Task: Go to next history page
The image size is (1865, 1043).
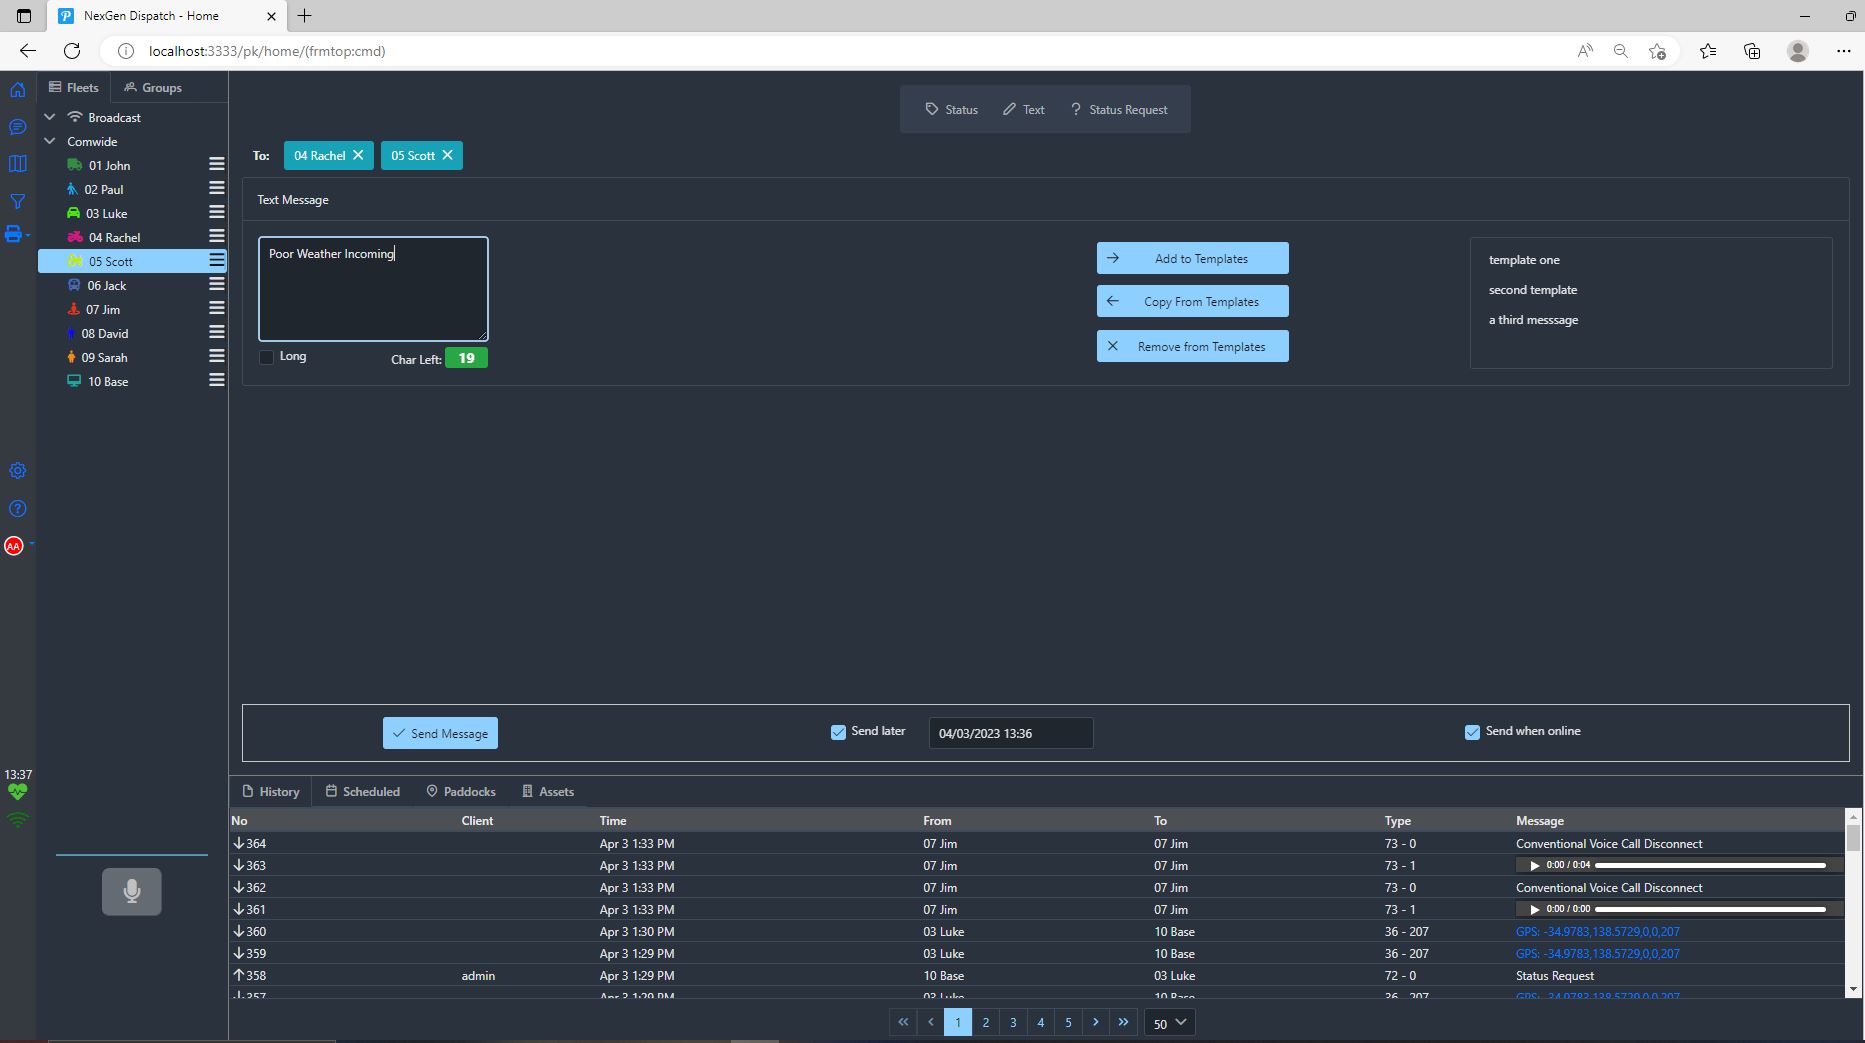Action: coord(1096,1022)
